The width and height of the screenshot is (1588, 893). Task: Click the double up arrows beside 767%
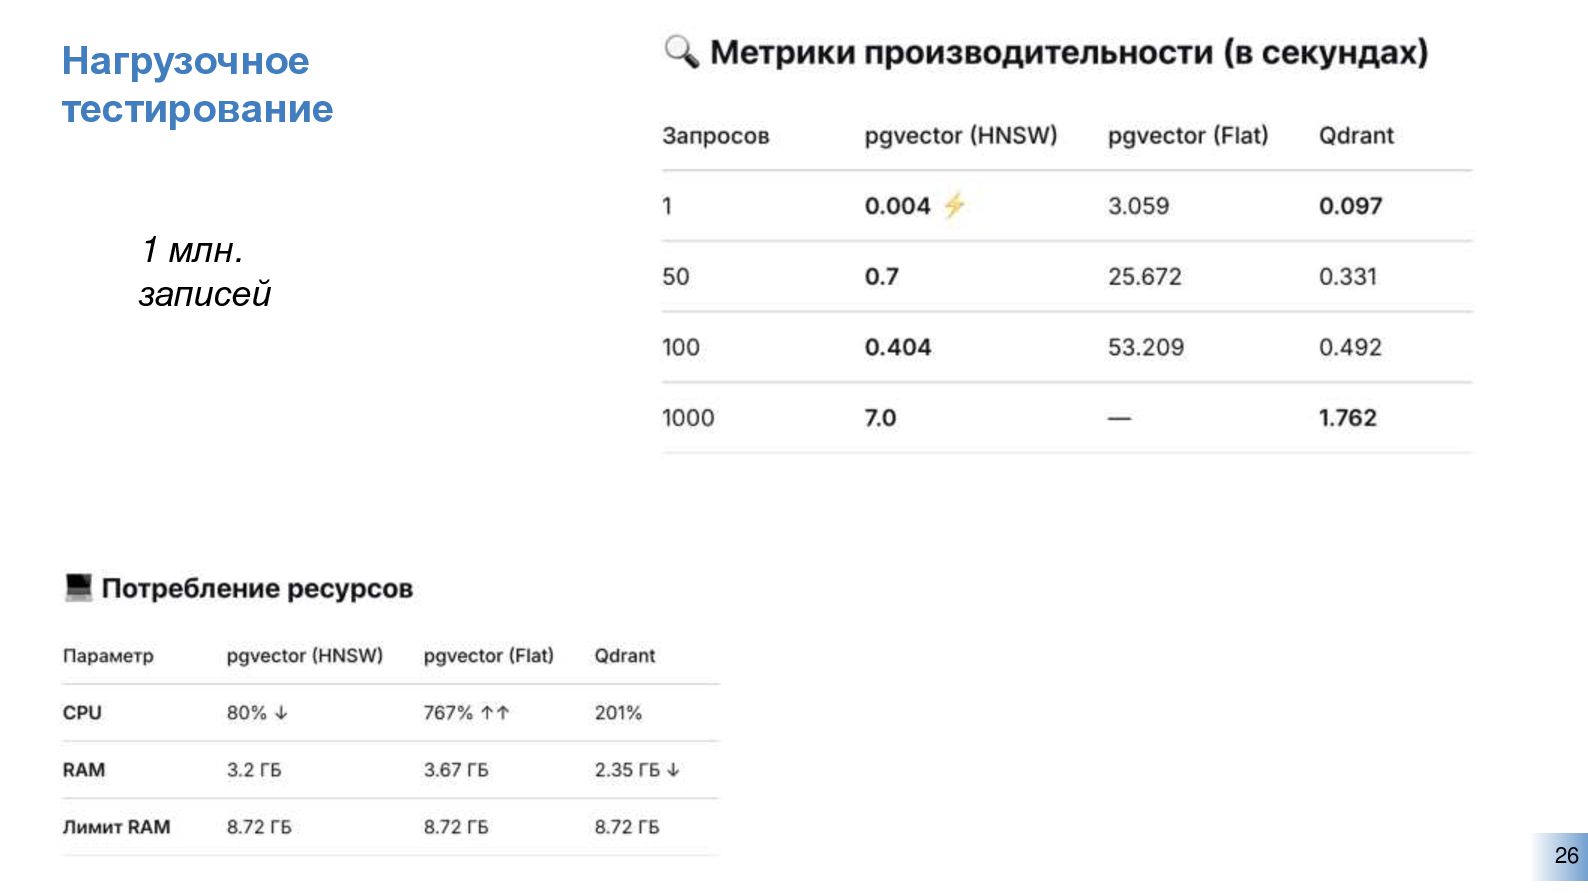tap(495, 713)
